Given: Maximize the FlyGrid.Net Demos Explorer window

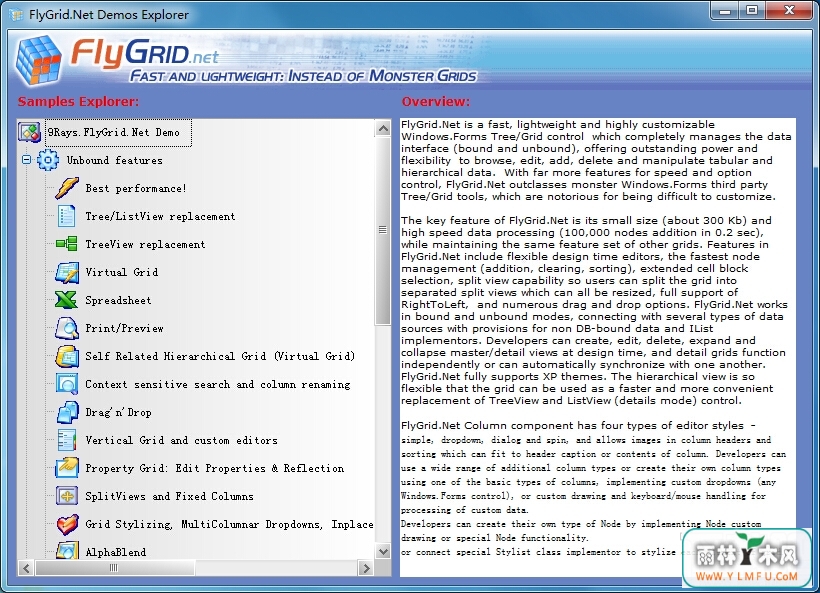Looking at the screenshot, I should coord(752,10).
